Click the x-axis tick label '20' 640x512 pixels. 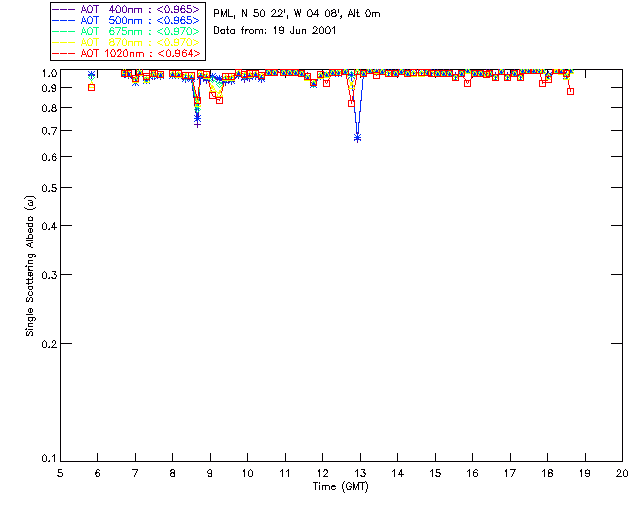coord(622,474)
